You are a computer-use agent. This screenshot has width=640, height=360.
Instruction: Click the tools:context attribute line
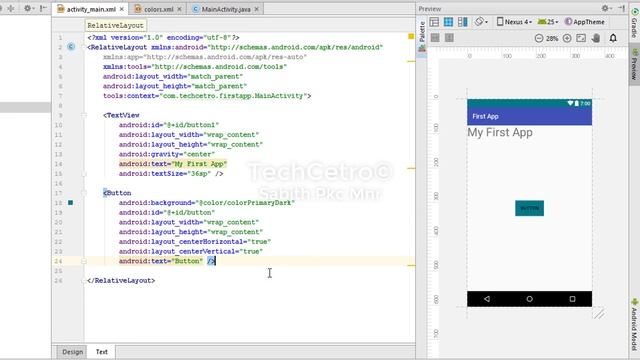[x=207, y=96]
